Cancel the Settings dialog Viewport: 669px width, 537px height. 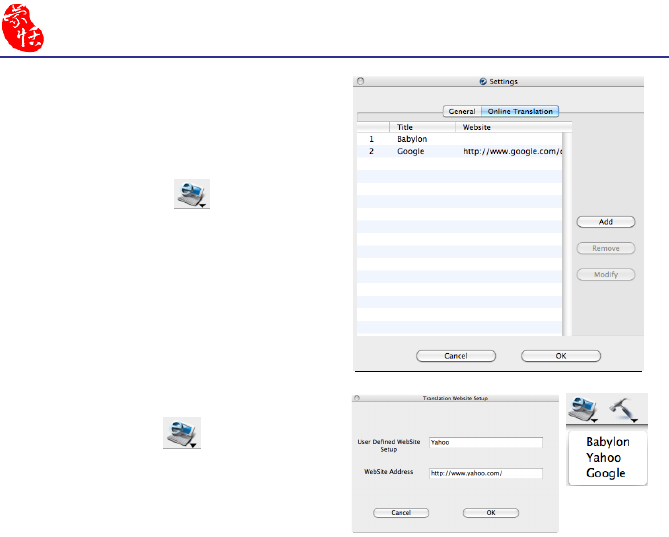[x=456, y=356]
